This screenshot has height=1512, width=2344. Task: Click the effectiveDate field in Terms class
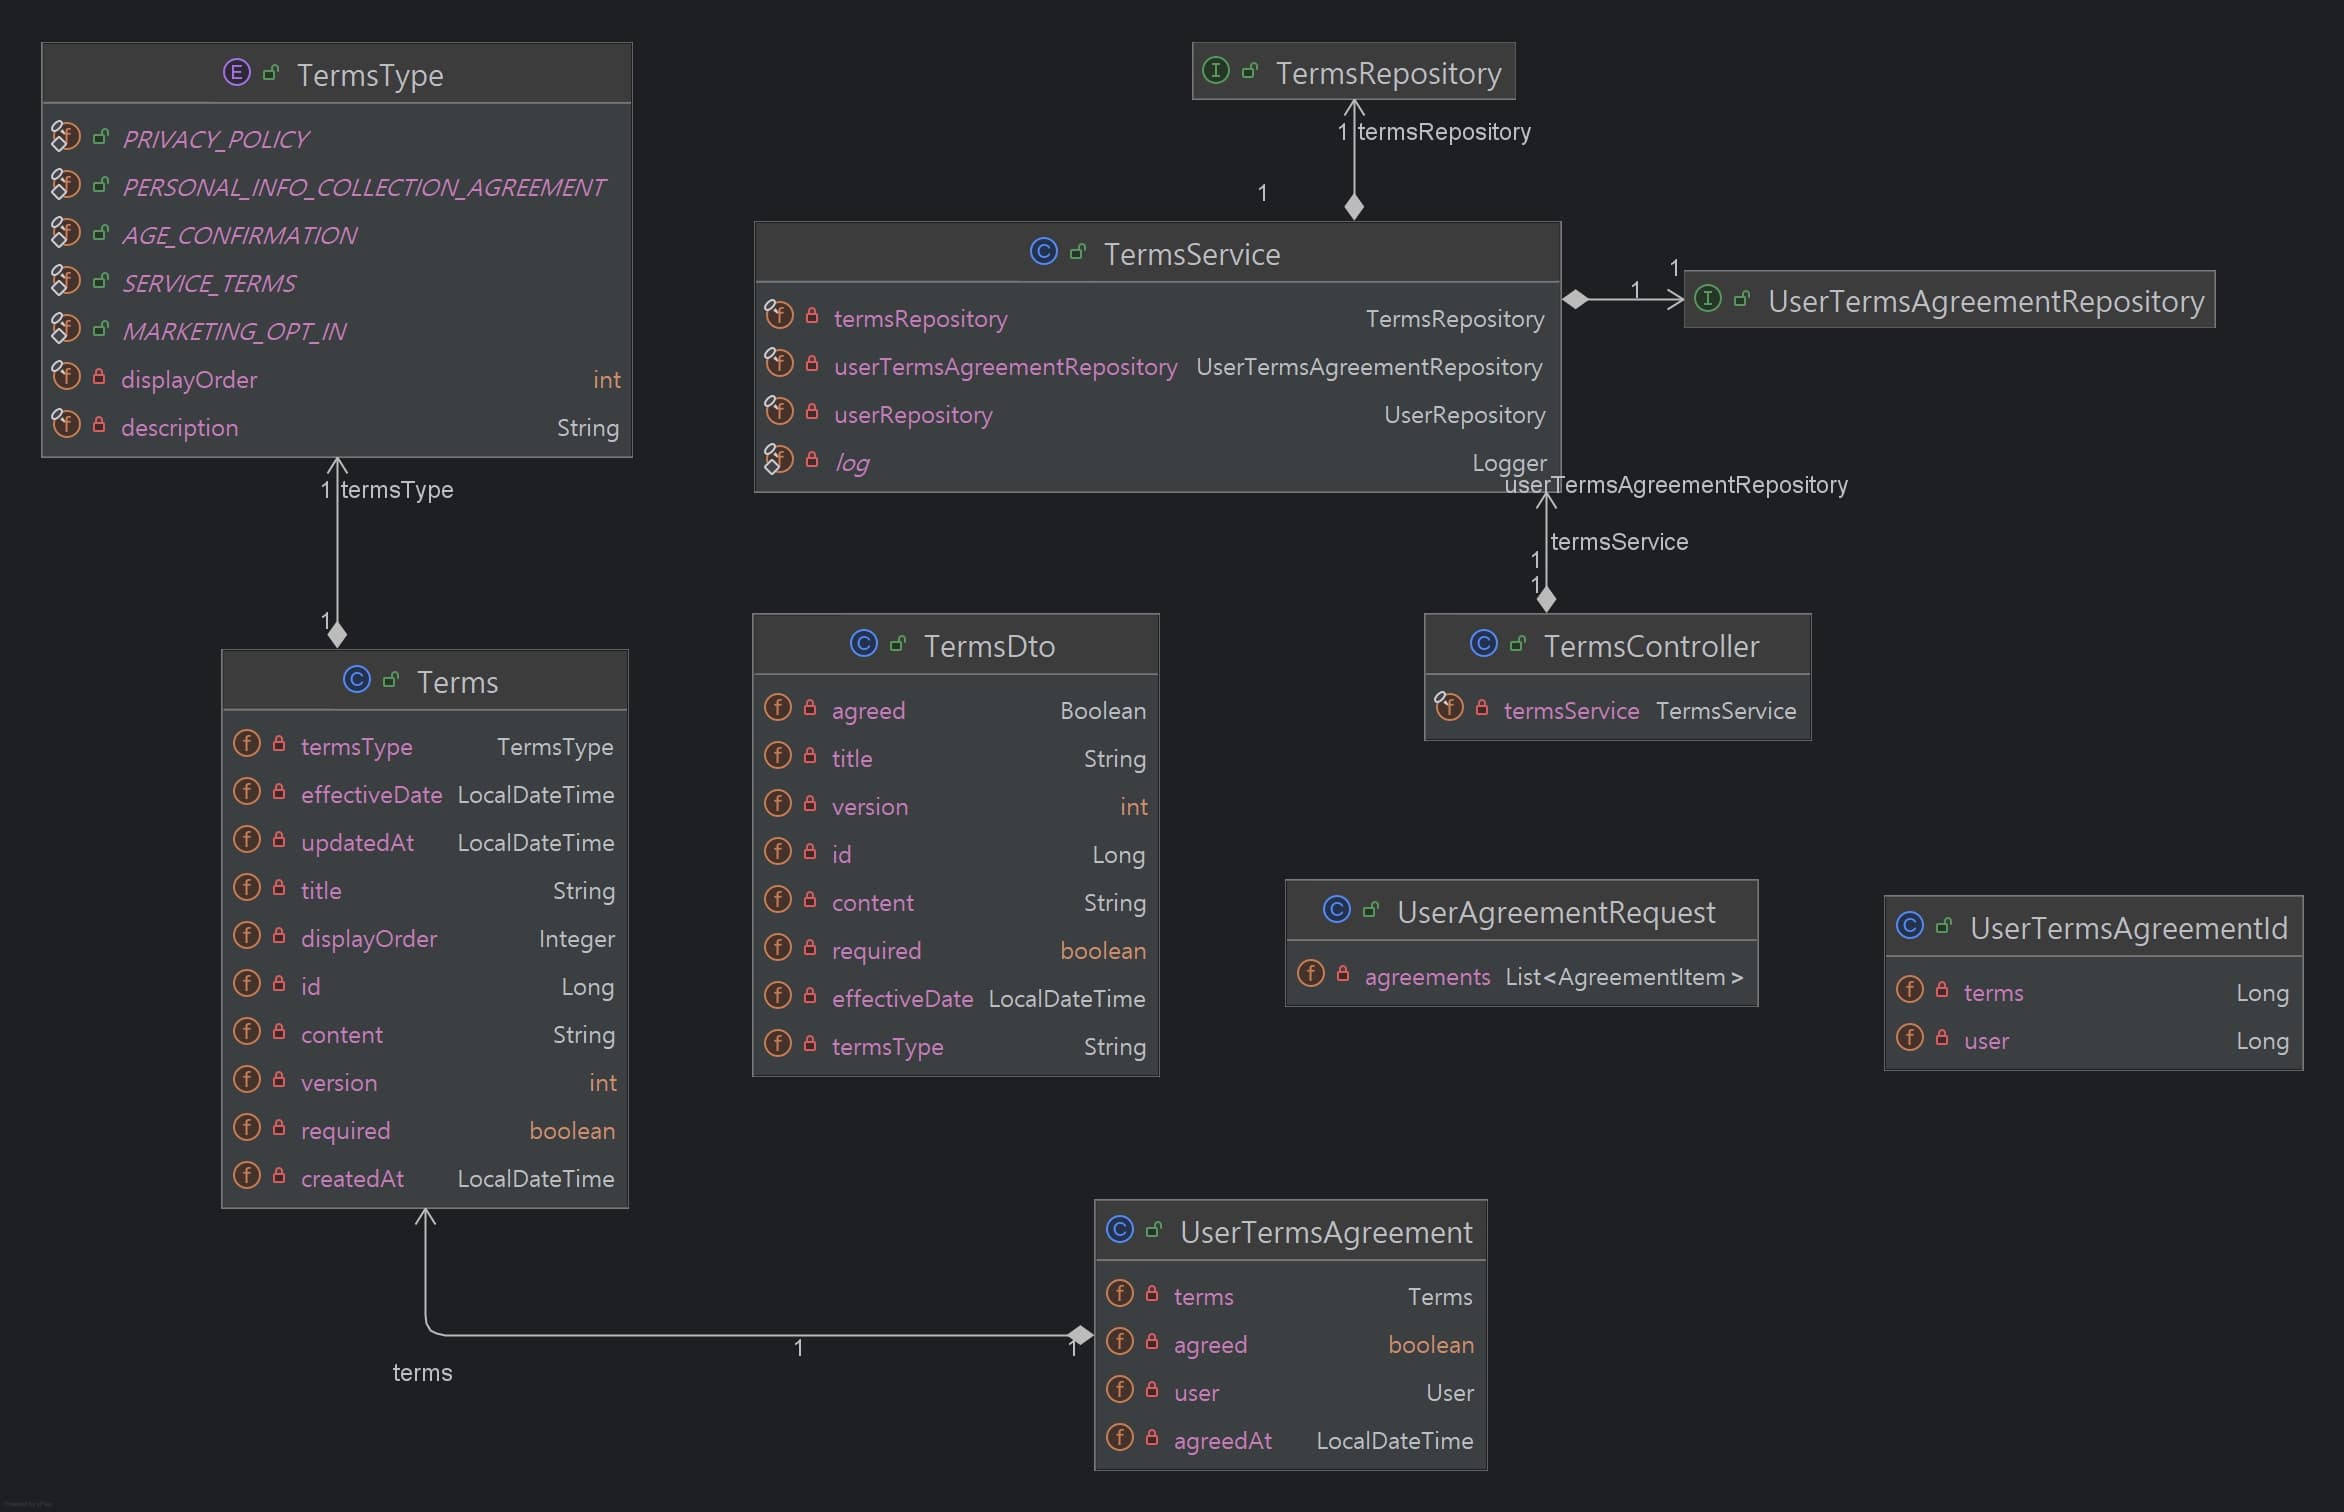371,795
